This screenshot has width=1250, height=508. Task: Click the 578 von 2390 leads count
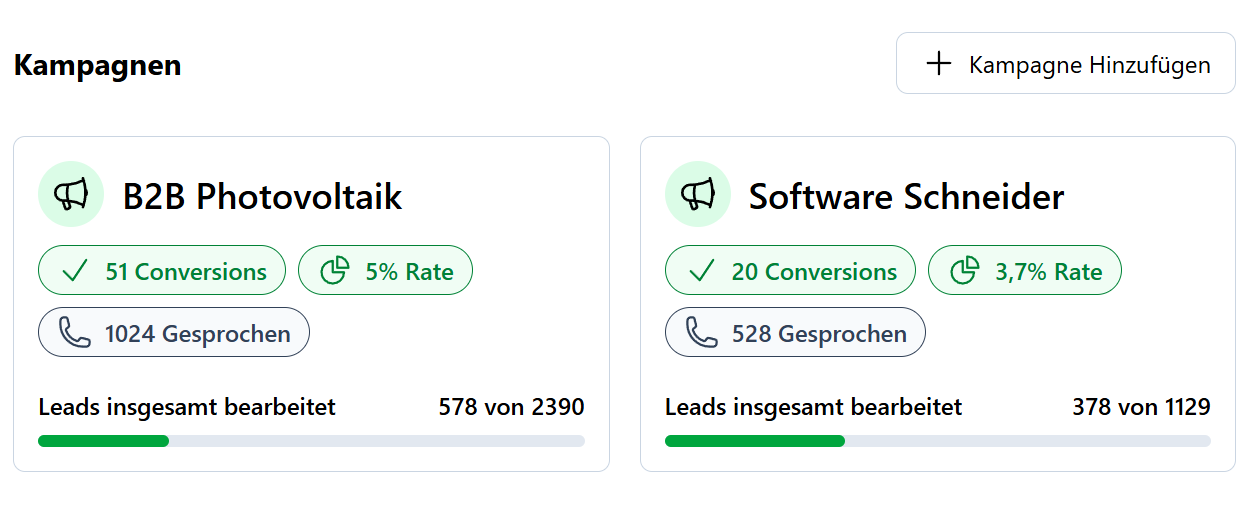512,407
